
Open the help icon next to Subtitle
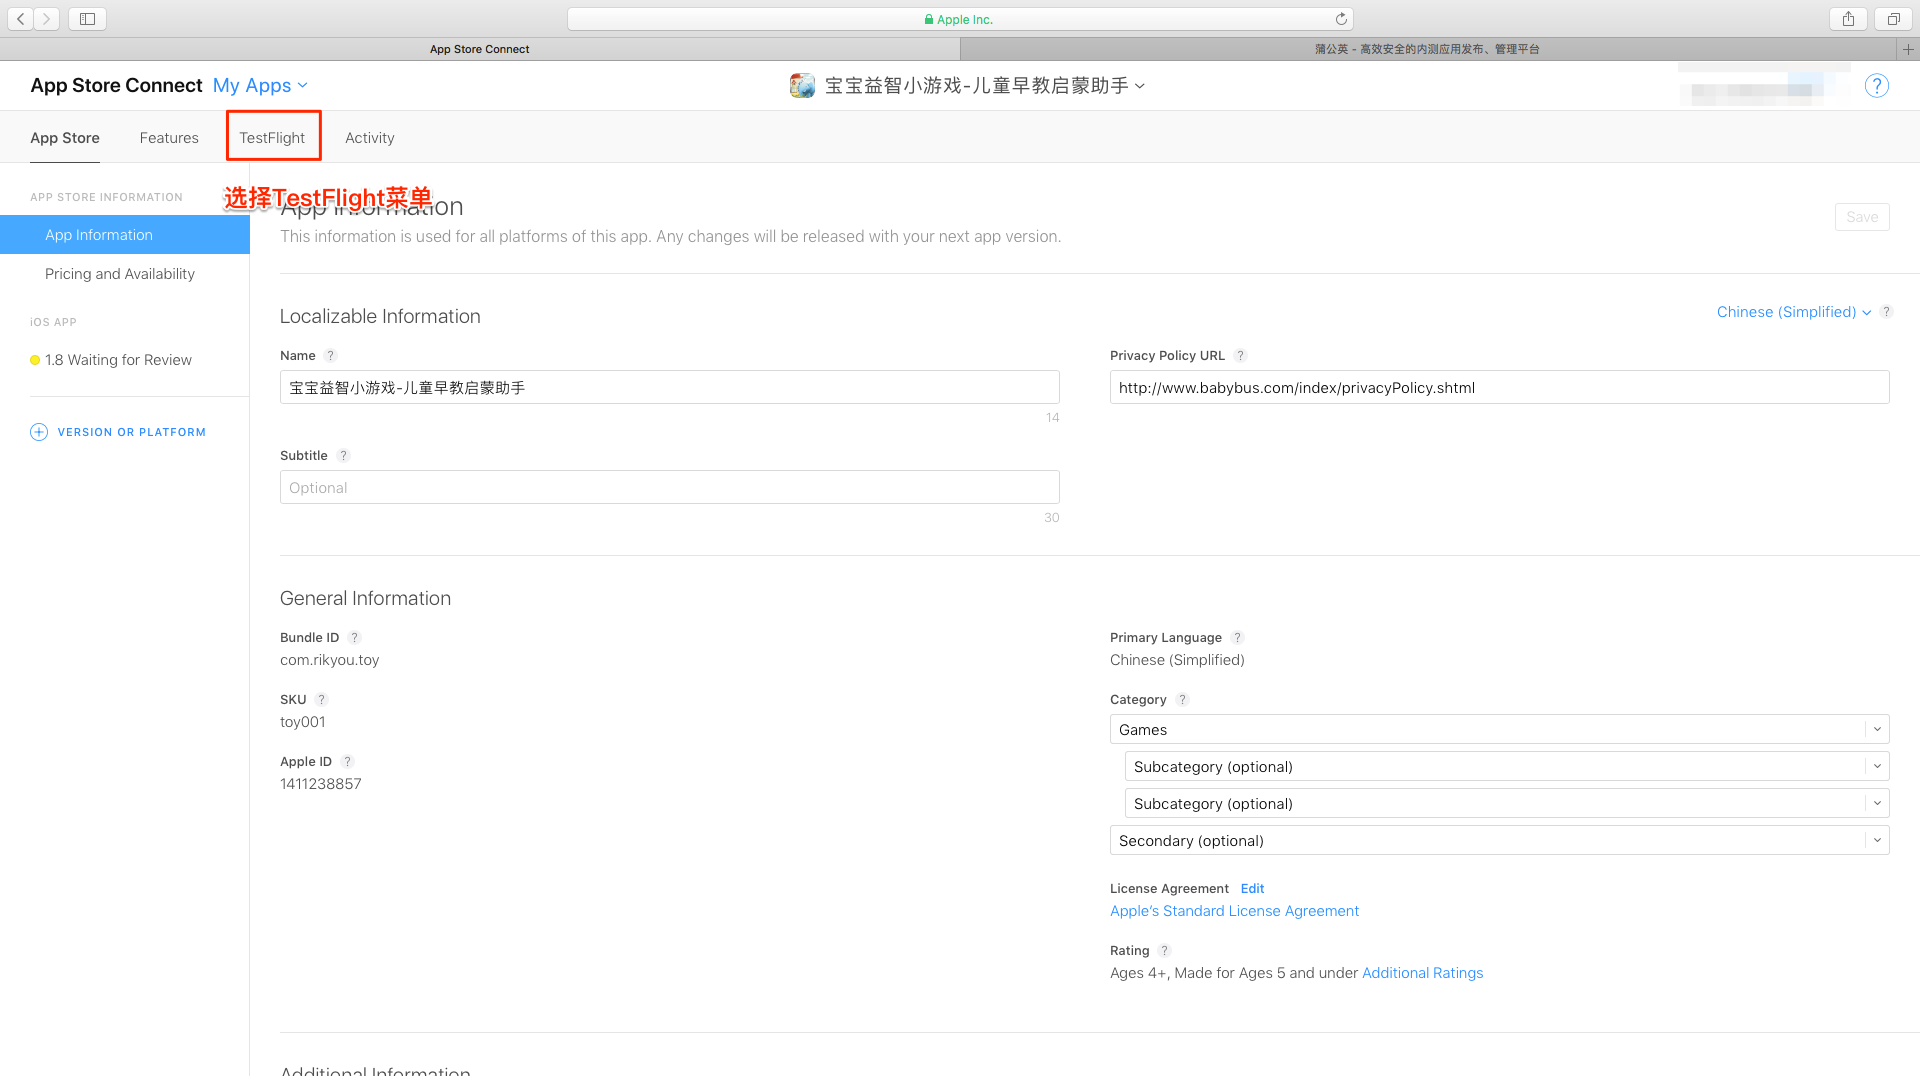[343, 456]
